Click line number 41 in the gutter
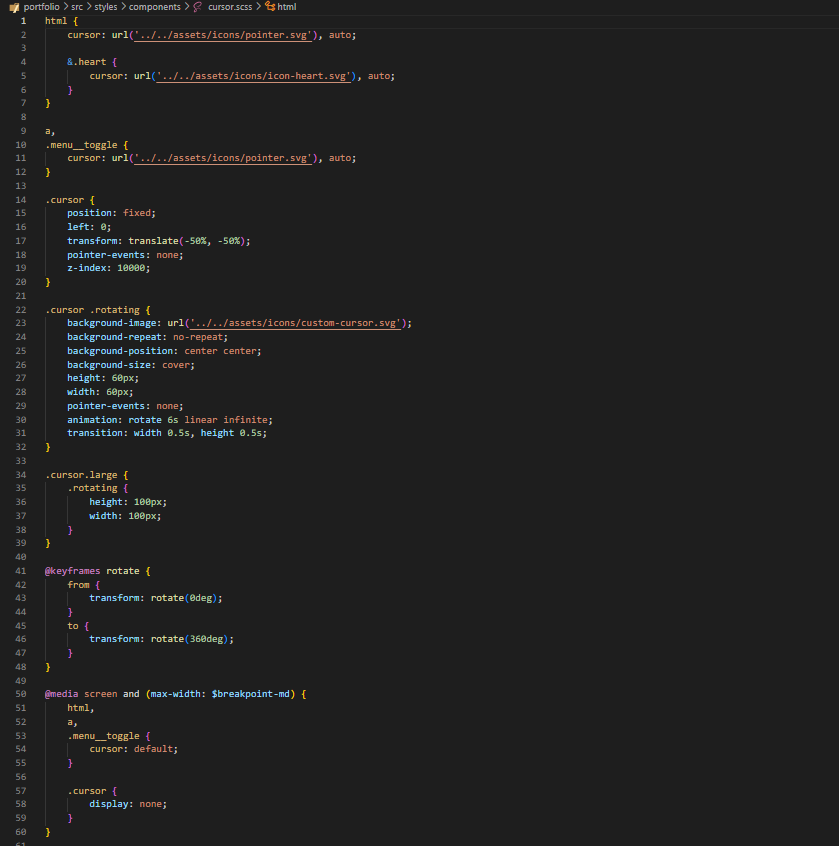Viewport: 839px width, 846px height. pos(21,571)
